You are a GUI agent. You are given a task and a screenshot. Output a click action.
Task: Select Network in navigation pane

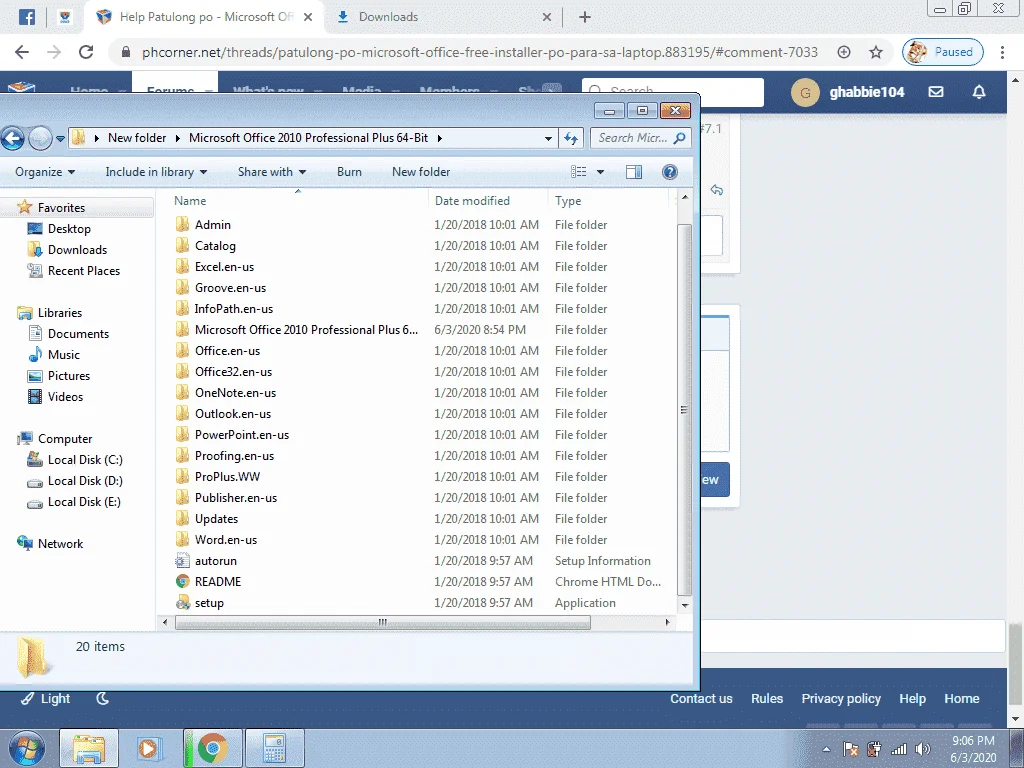(59, 543)
